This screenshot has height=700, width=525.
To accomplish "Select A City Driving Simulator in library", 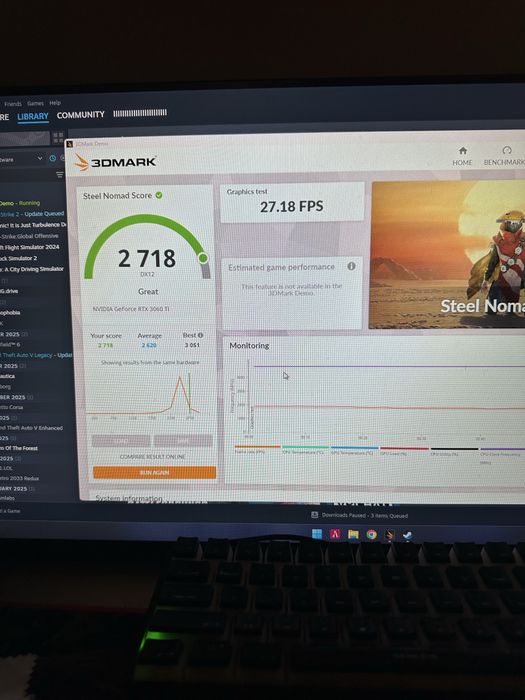I will point(32,269).
